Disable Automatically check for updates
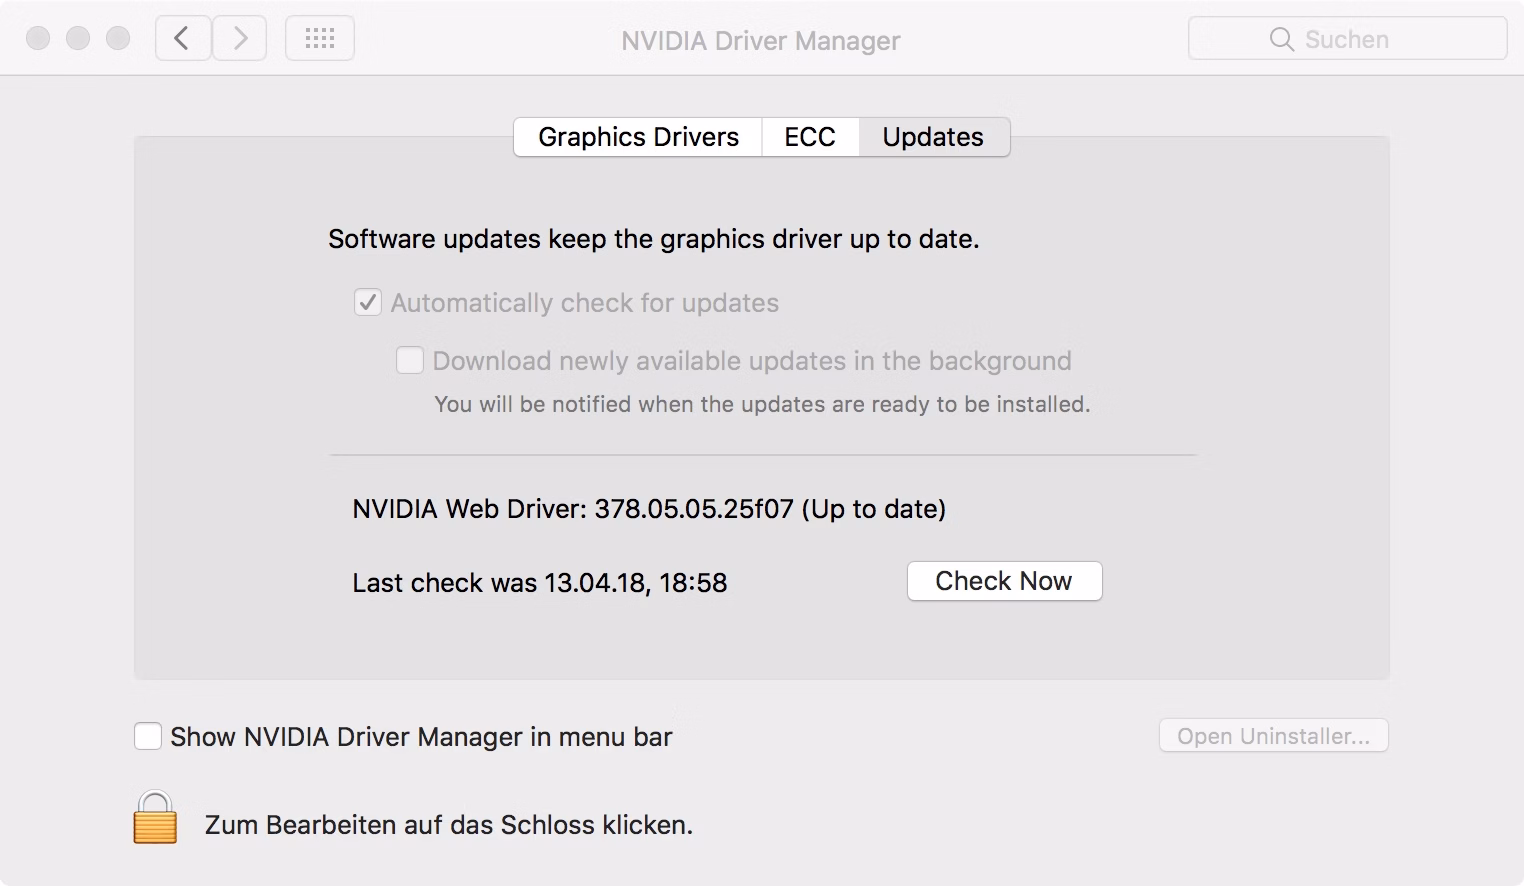 368,303
